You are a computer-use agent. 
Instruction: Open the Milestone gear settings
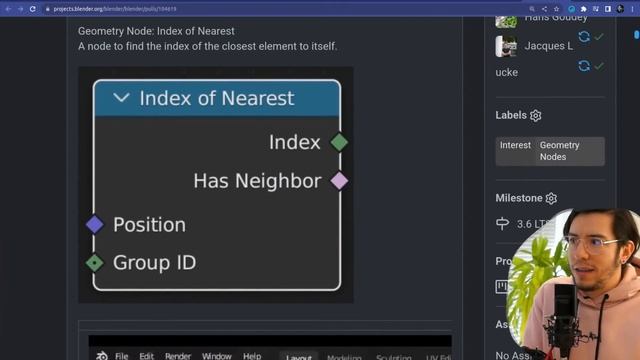(x=551, y=198)
